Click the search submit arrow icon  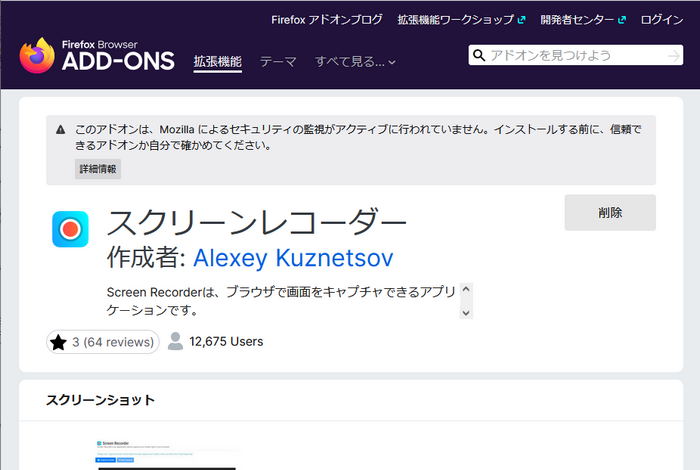[674, 56]
